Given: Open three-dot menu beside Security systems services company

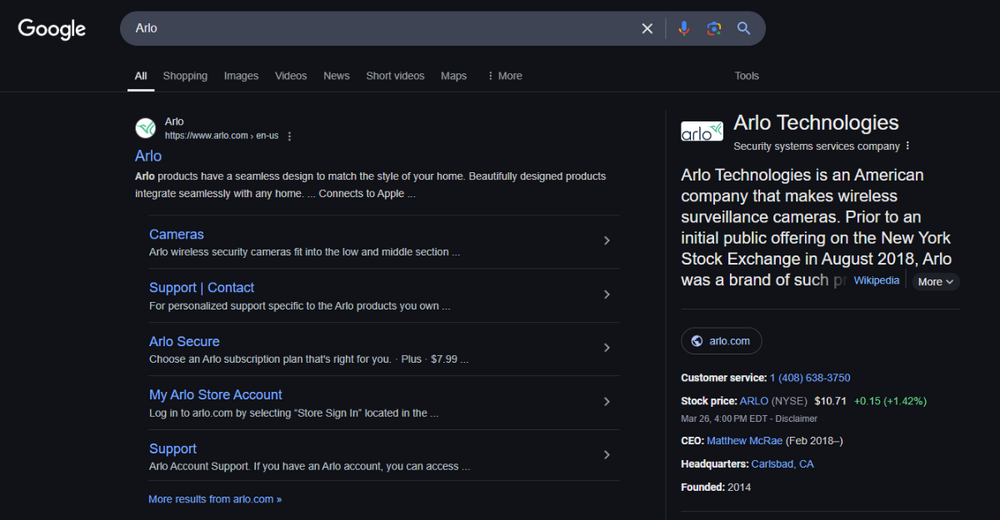Looking at the screenshot, I should (x=908, y=146).
